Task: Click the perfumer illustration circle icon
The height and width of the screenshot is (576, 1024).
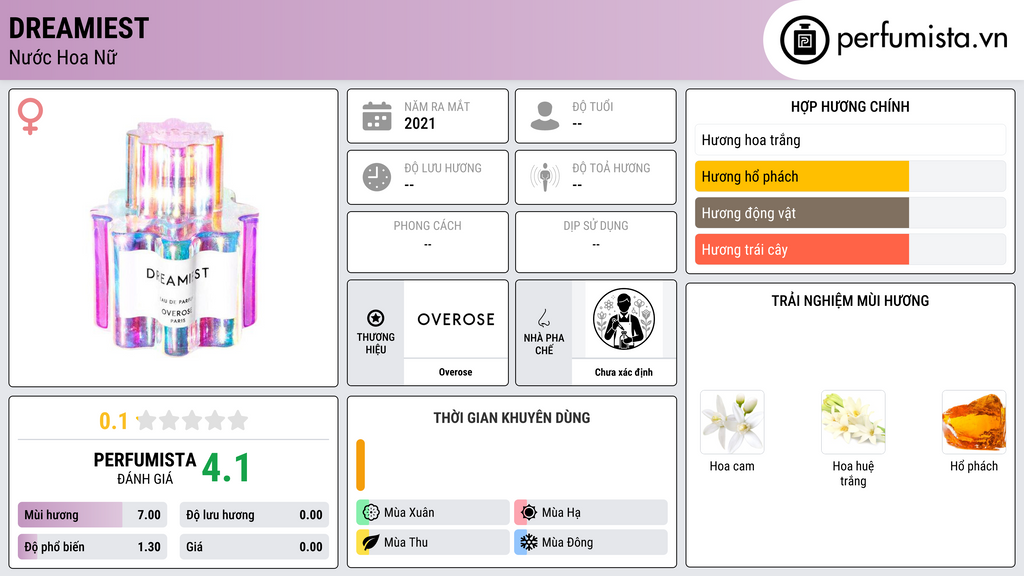Action: pyautogui.click(x=624, y=319)
